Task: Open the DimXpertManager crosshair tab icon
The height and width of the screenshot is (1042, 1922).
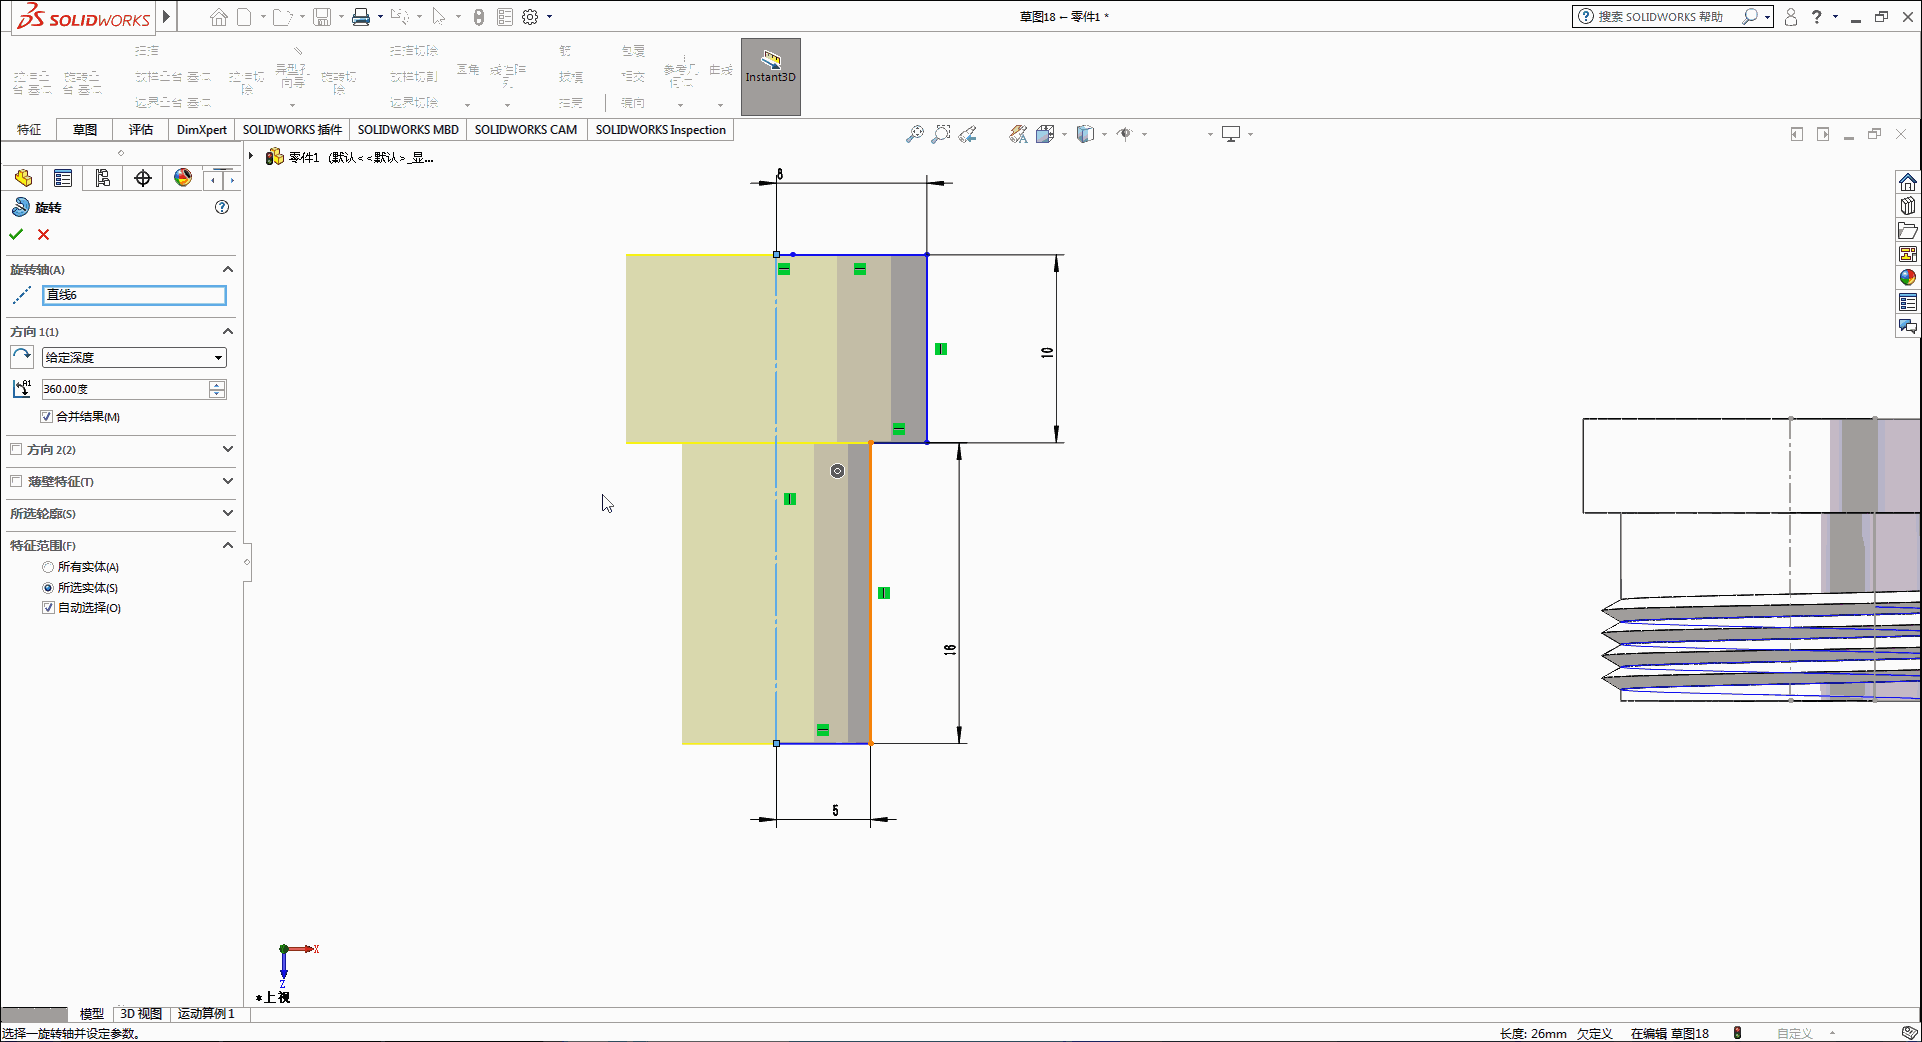Action: (x=143, y=178)
